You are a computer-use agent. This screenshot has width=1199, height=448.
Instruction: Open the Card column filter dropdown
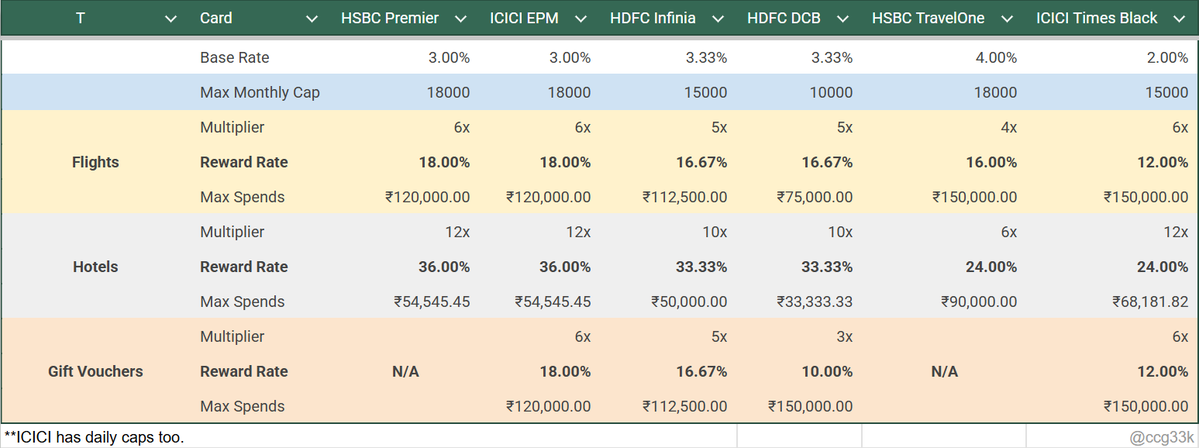pyautogui.click(x=310, y=19)
